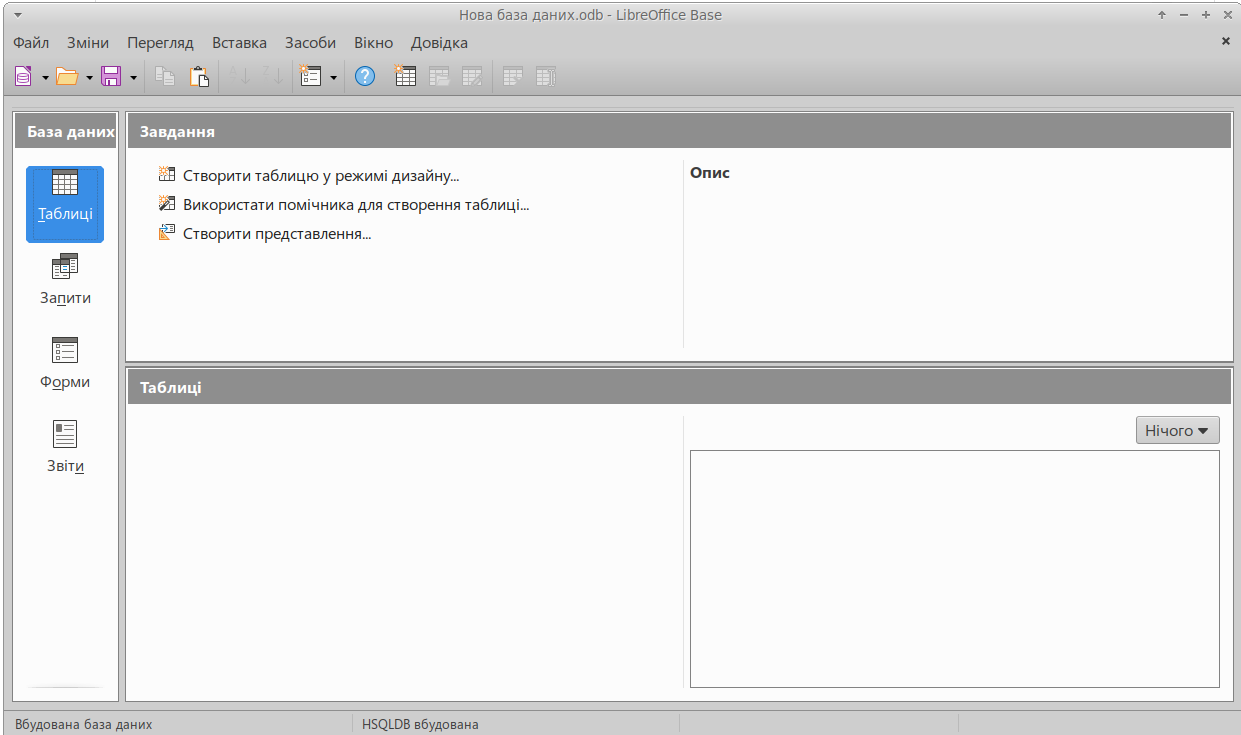
Task: Expand the Save button dropdown arrow
Action: 133,77
